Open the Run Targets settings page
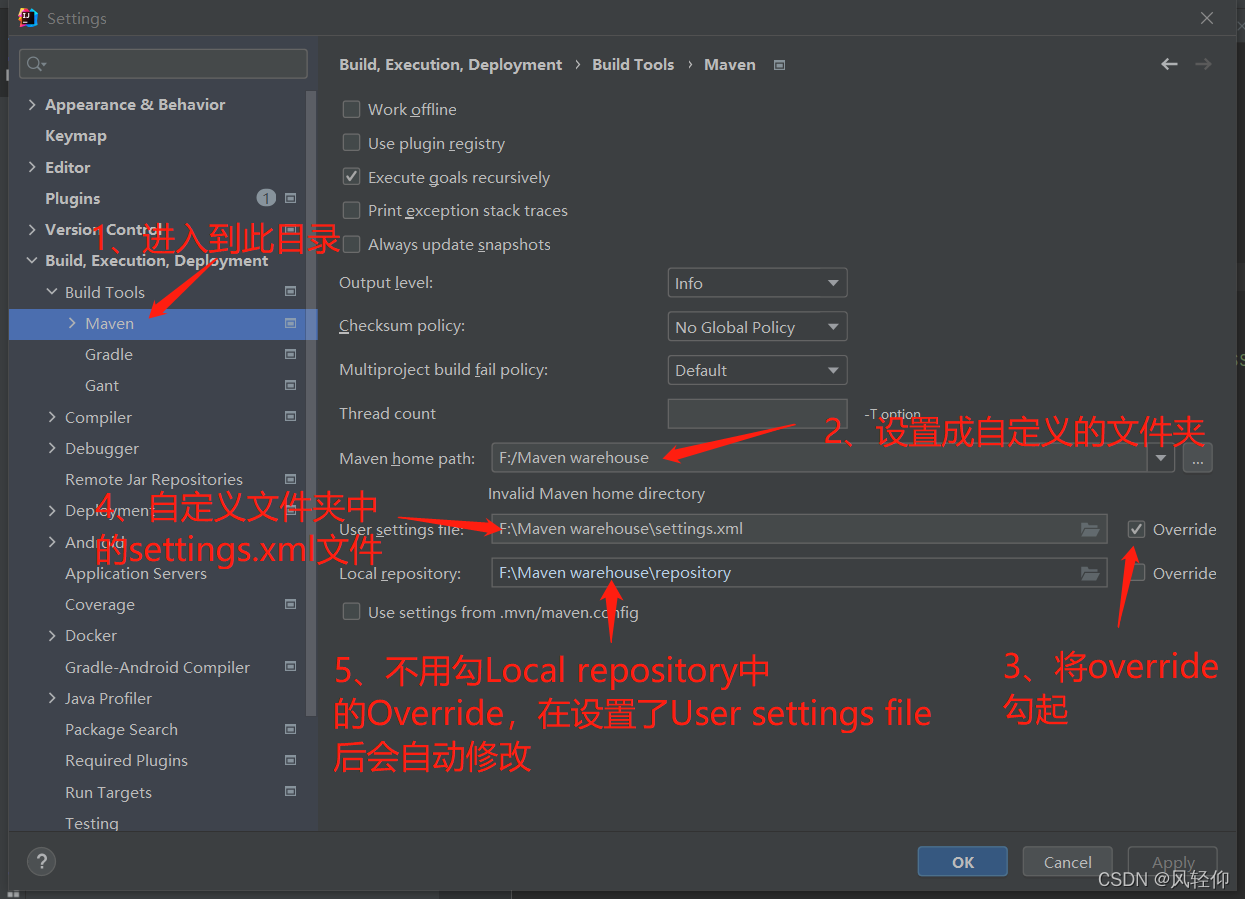 [109, 792]
